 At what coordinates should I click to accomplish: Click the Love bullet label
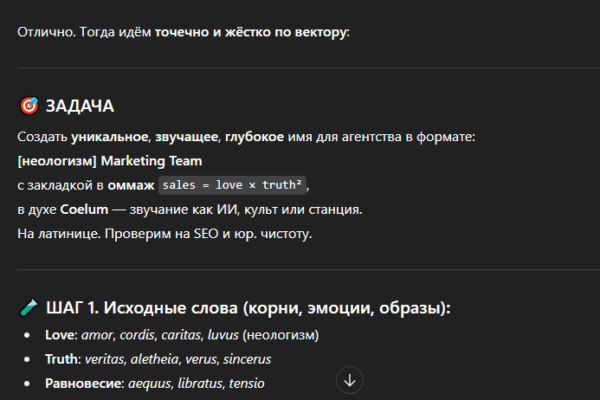pos(61,335)
